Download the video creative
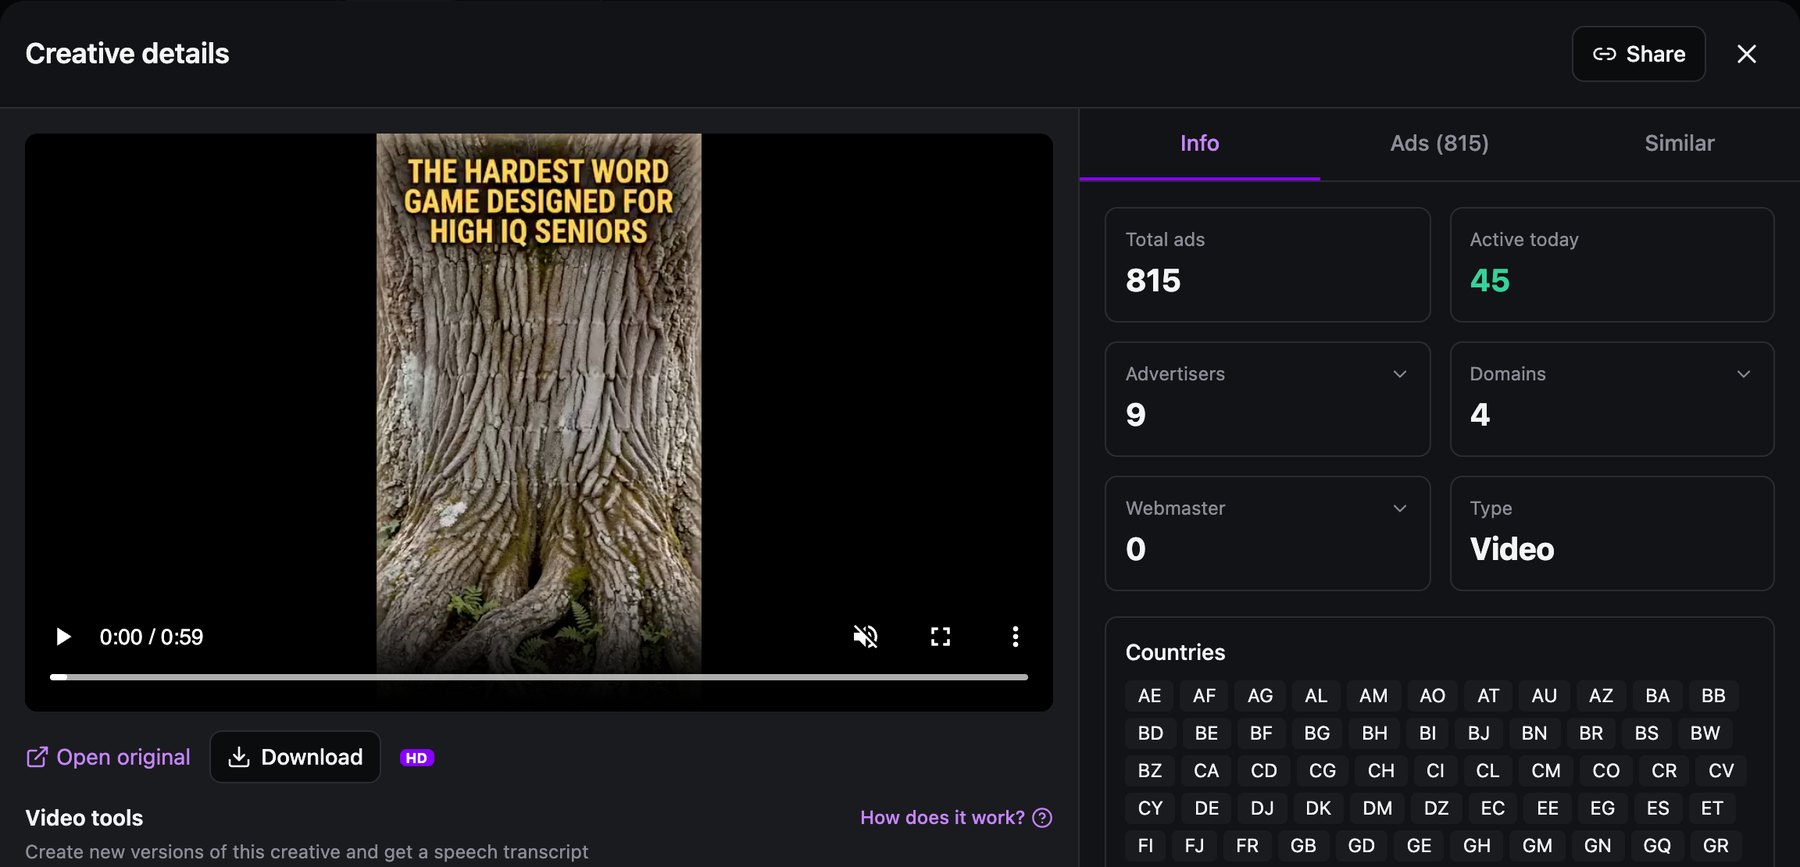 pyautogui.click(x=295, y=757)
